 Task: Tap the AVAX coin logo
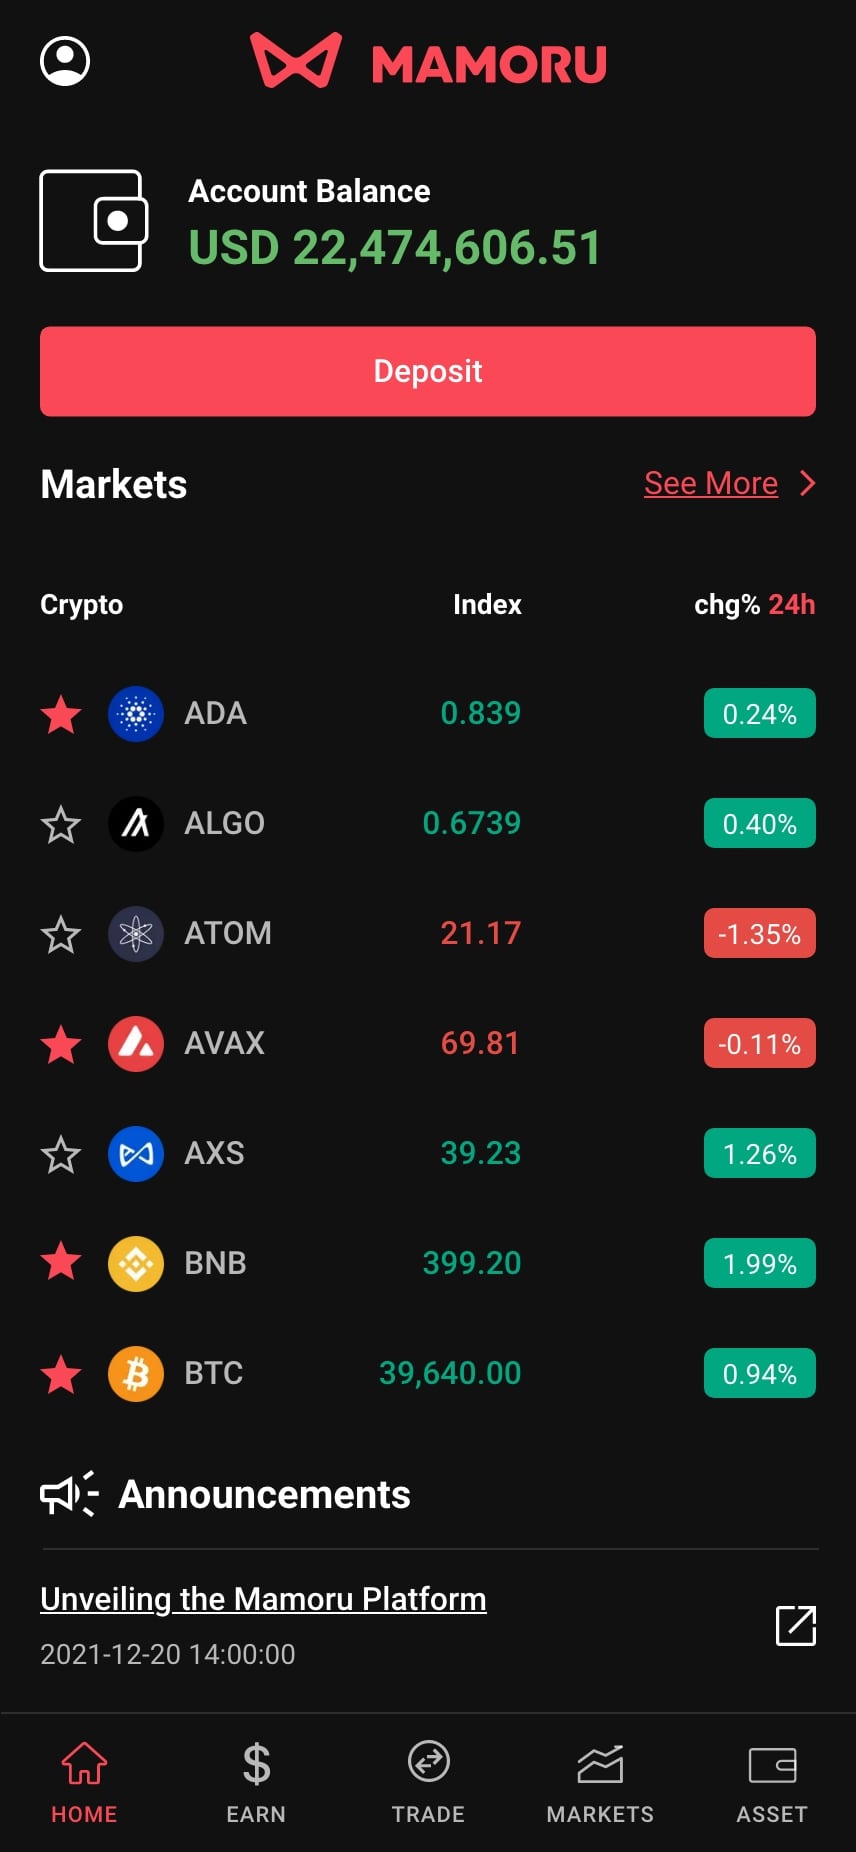pyautogui.click(x=136, y=1044)
